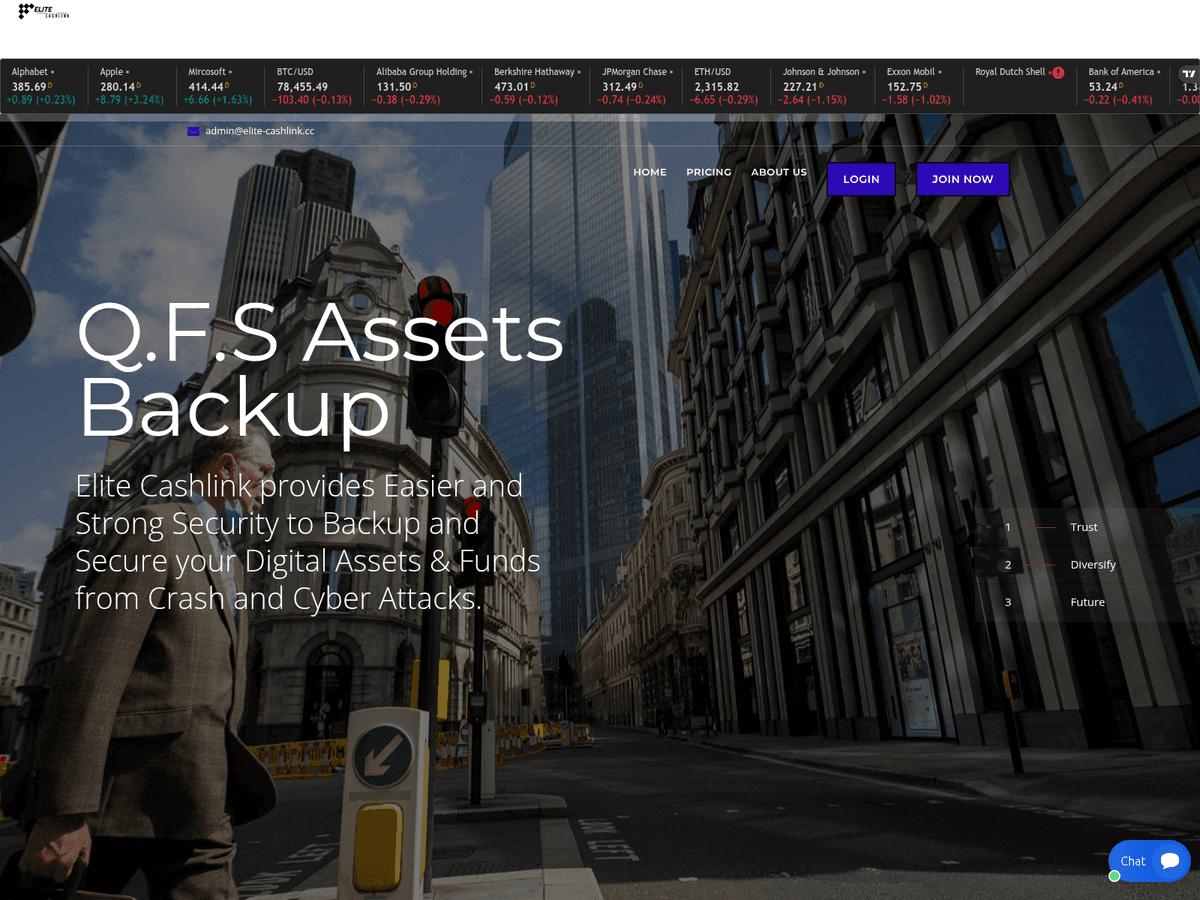Open the ETH/USD ticker quote
Viewport: 1200px width, 900px height.
click(728, 86)
